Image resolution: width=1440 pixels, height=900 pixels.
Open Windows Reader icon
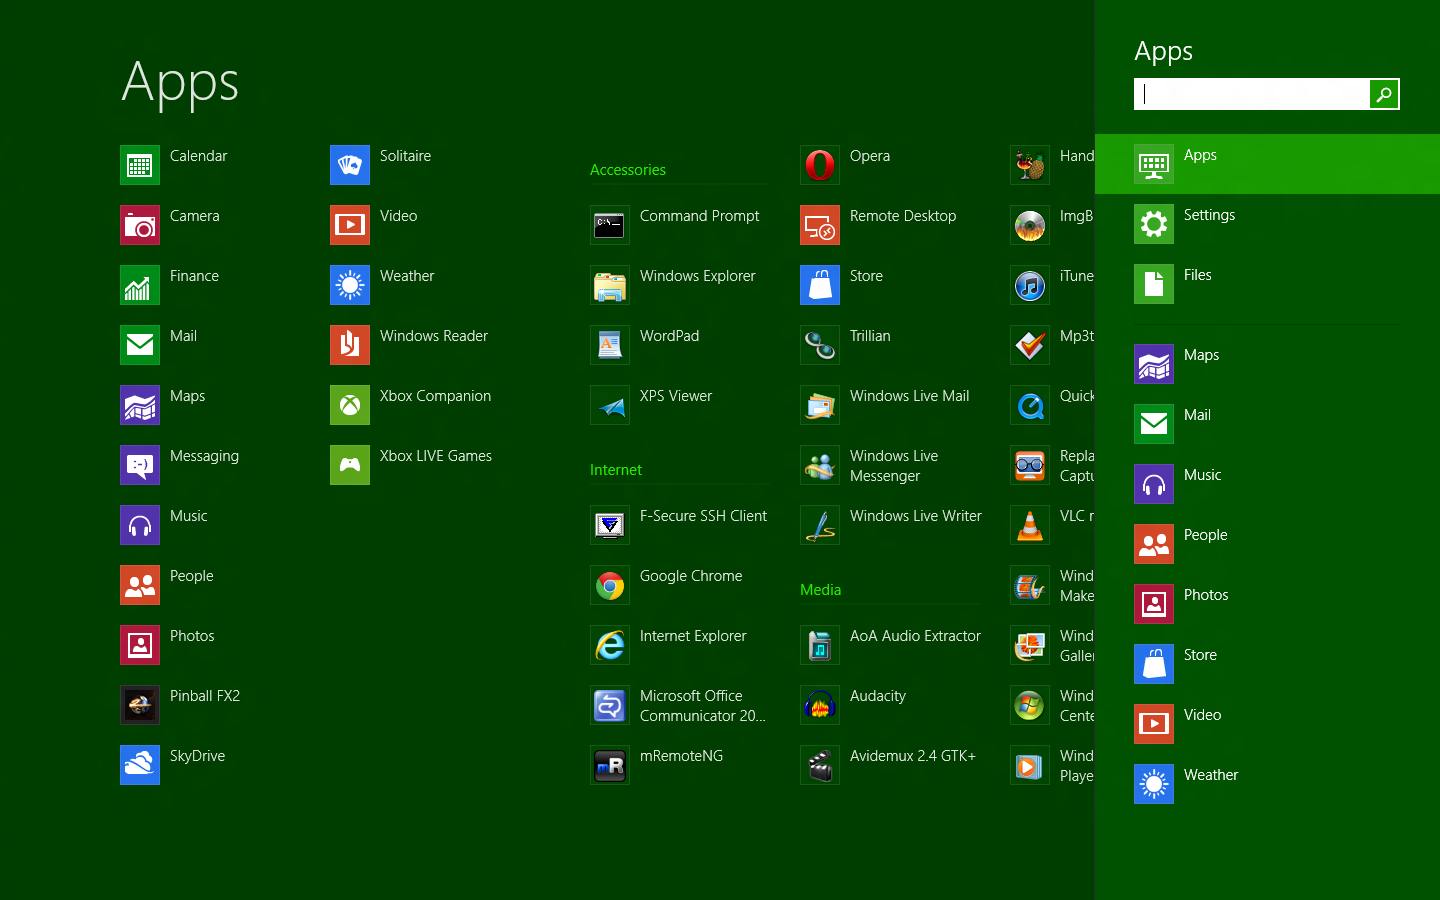click(x=350, y=345)
